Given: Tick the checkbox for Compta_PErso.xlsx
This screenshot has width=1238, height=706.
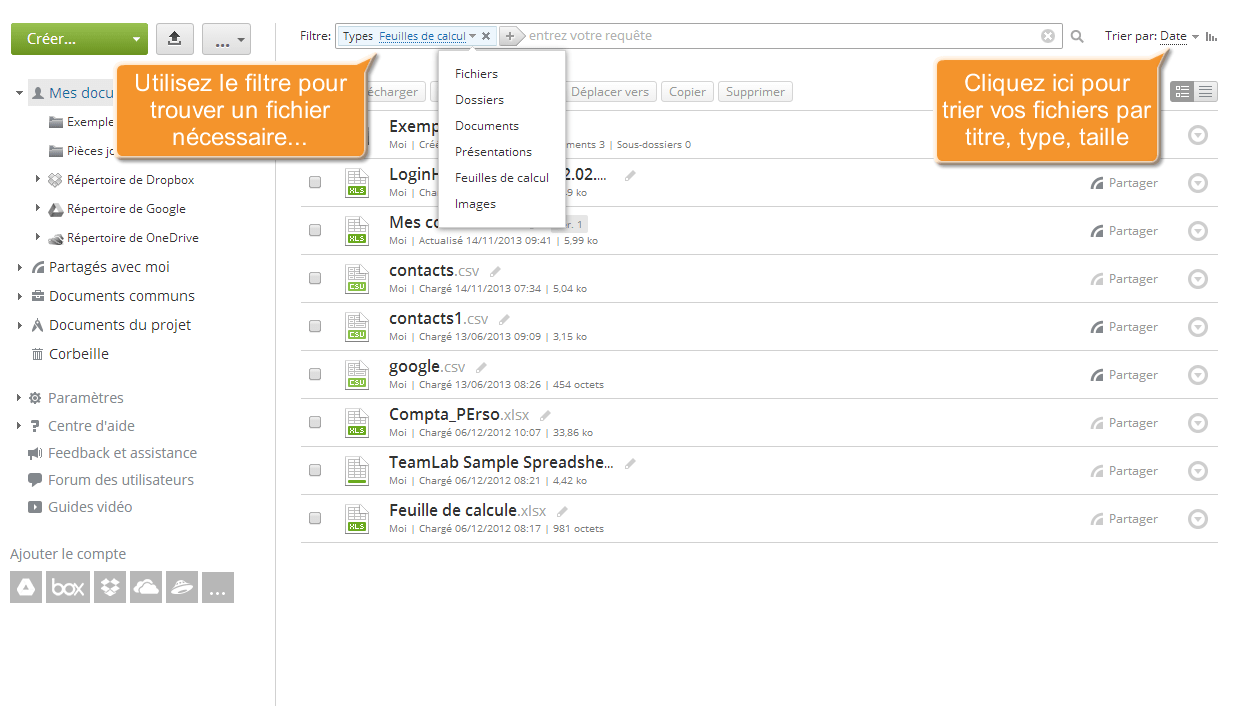Looking at the screenshot, I should pos(315,422).
